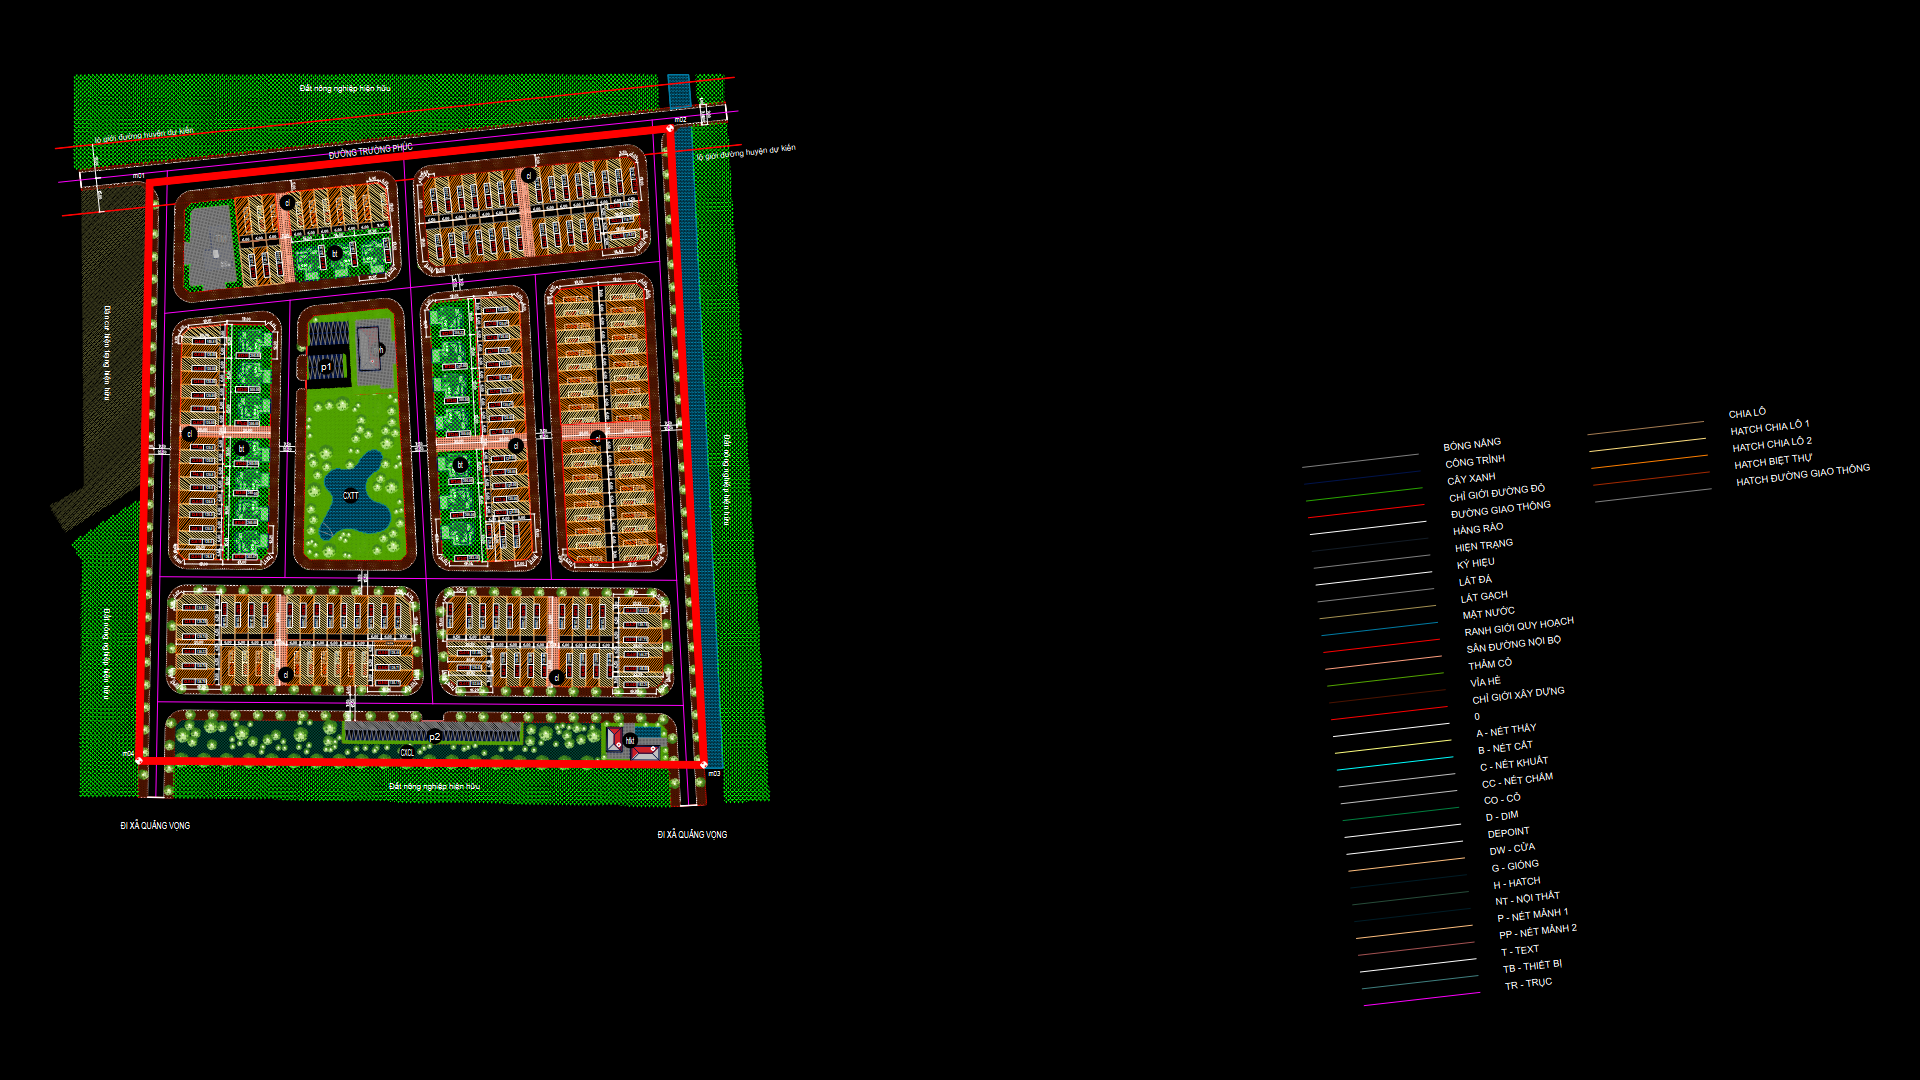Click the p1 parking area symbol

[x=326, y=367]
